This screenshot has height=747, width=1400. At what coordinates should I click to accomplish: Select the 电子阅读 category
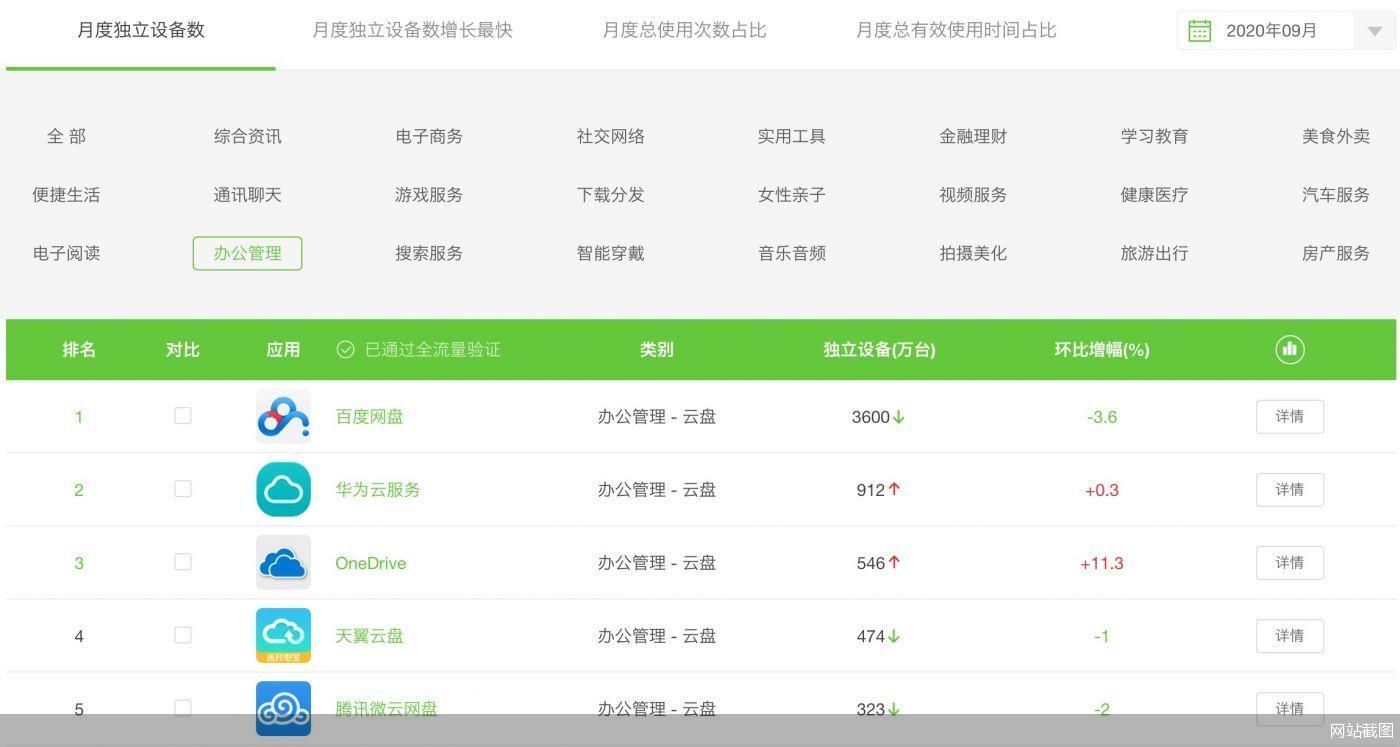point(66,253)
